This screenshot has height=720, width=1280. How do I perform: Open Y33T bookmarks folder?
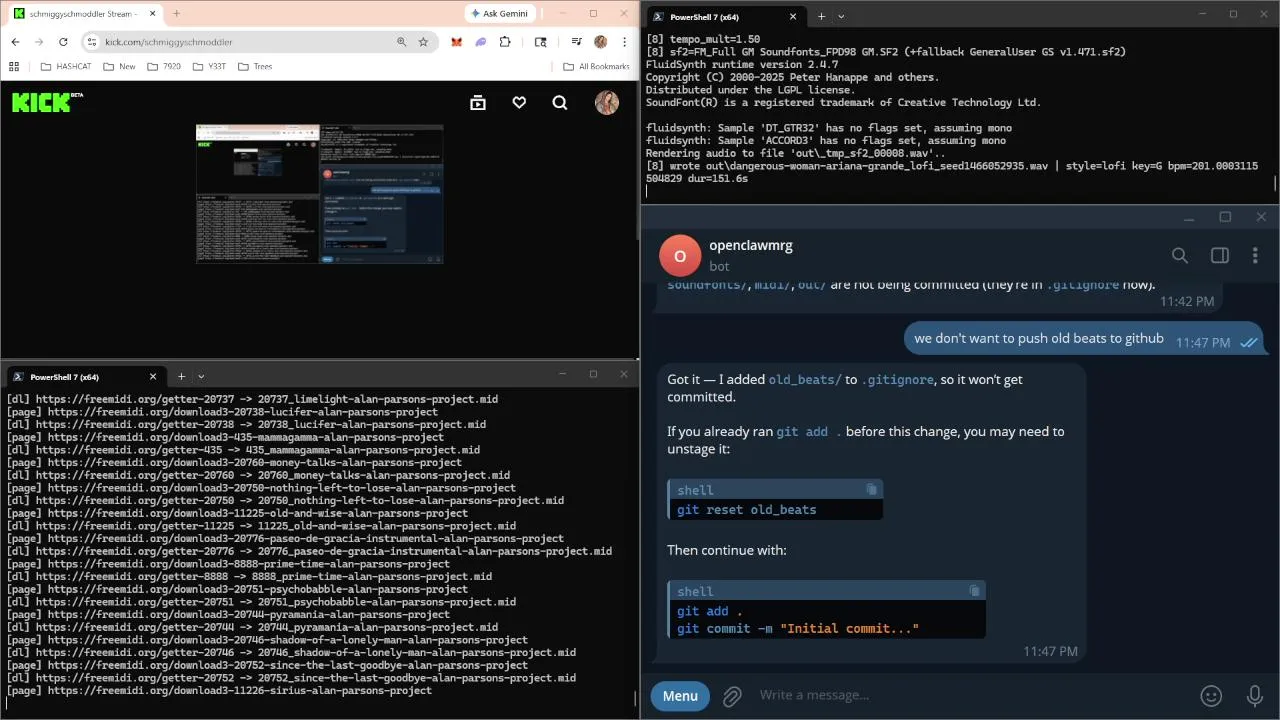208,66
